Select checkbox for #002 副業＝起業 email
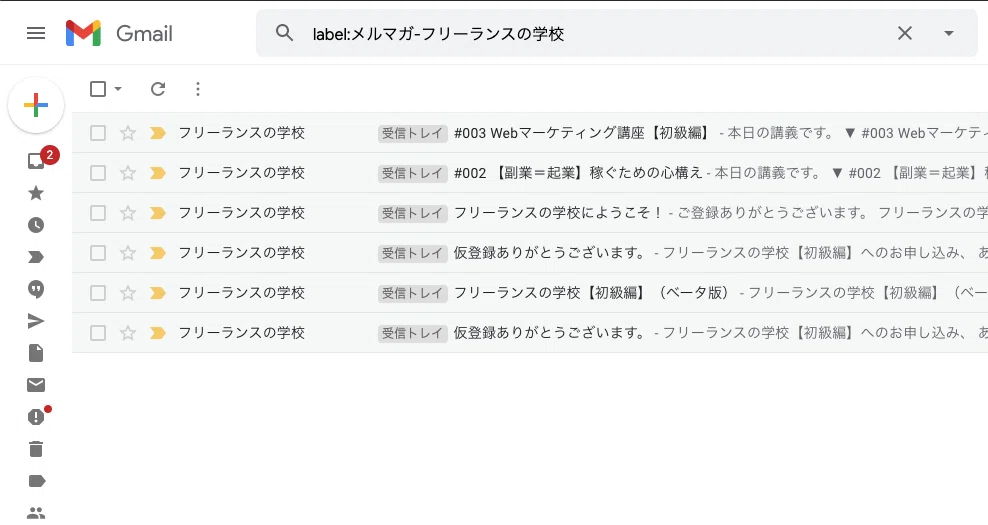988x525 pixels. click(x=98, y=173)
